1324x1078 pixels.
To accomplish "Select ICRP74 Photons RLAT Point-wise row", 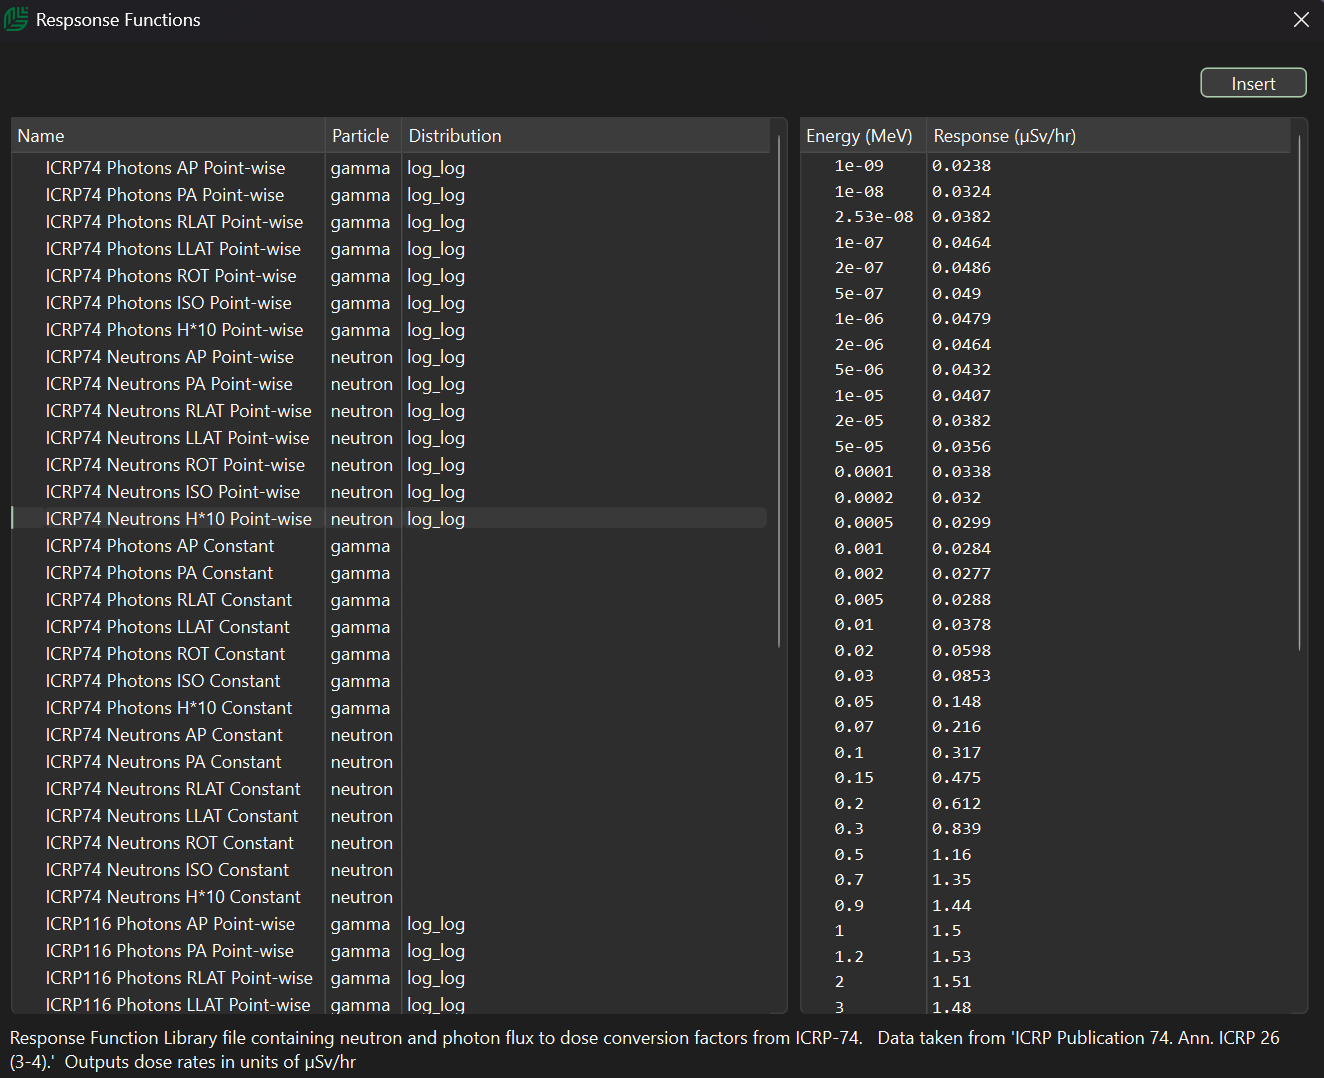I will 389,222.
